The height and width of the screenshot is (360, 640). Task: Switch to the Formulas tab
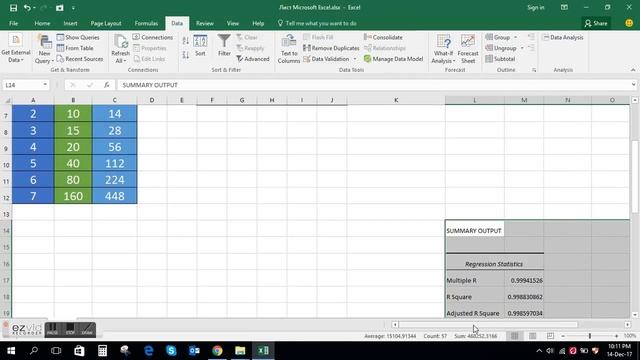[146, 23]
